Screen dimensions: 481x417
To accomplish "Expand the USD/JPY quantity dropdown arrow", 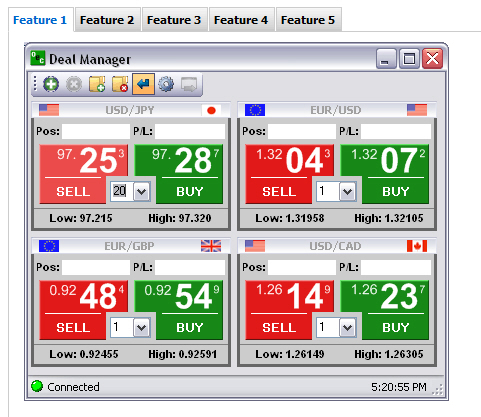I will point(142,191).
